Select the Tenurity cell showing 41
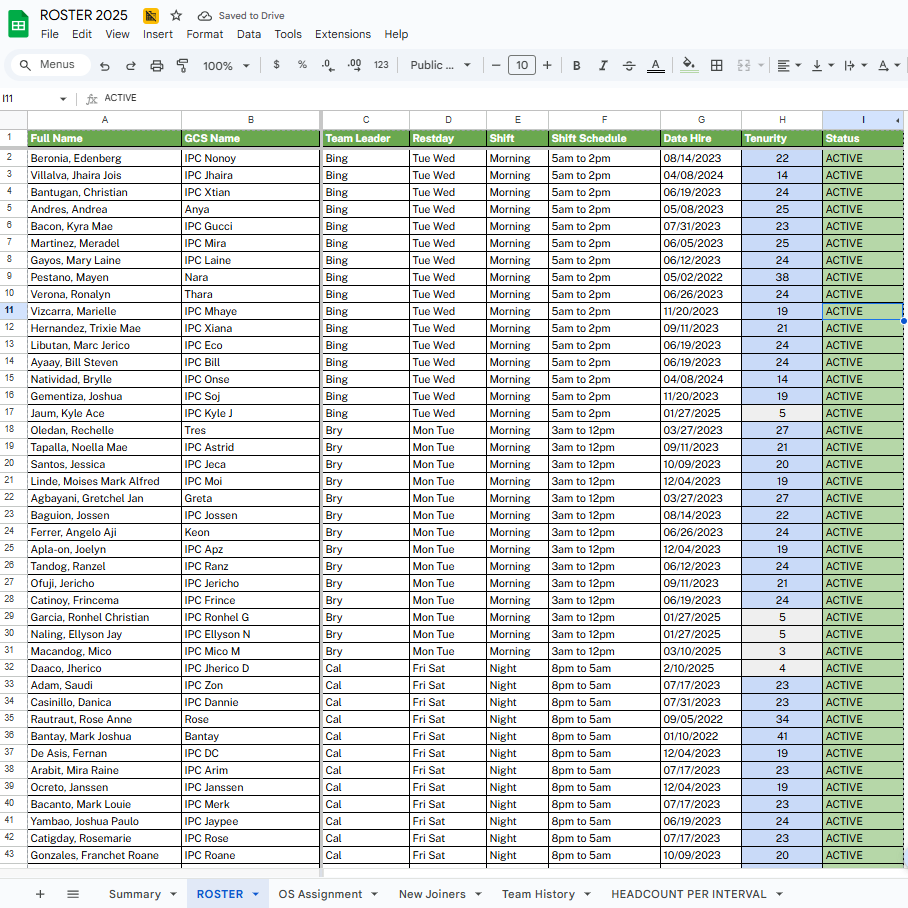The width and height of the screenshot is (908, 908). click(x=782, y=736)
